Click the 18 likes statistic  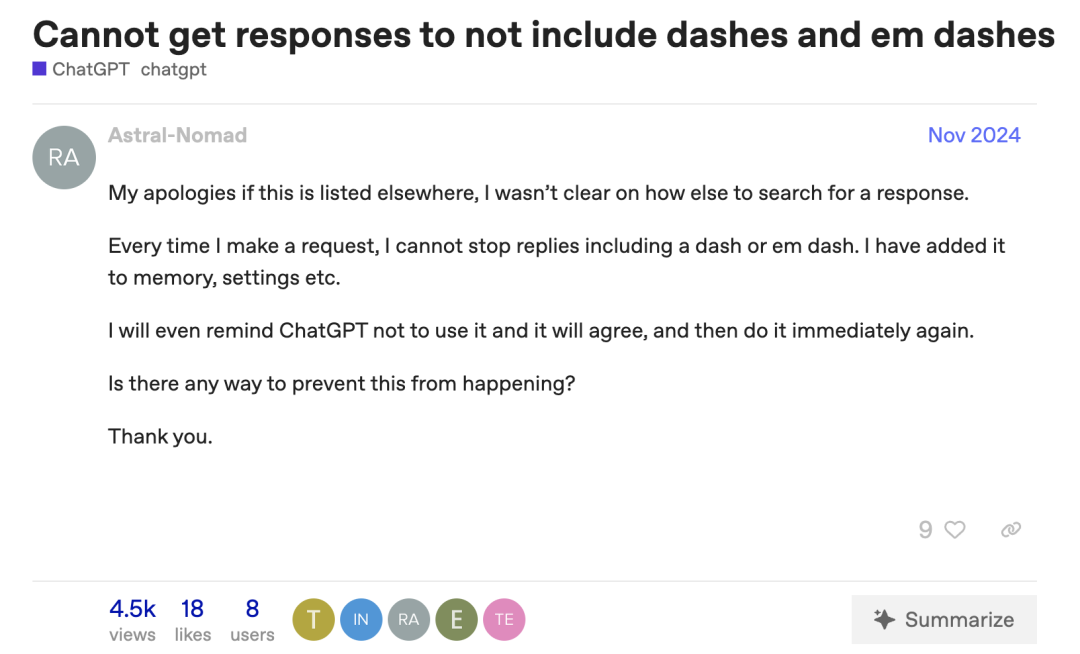(x=192, y=620)
